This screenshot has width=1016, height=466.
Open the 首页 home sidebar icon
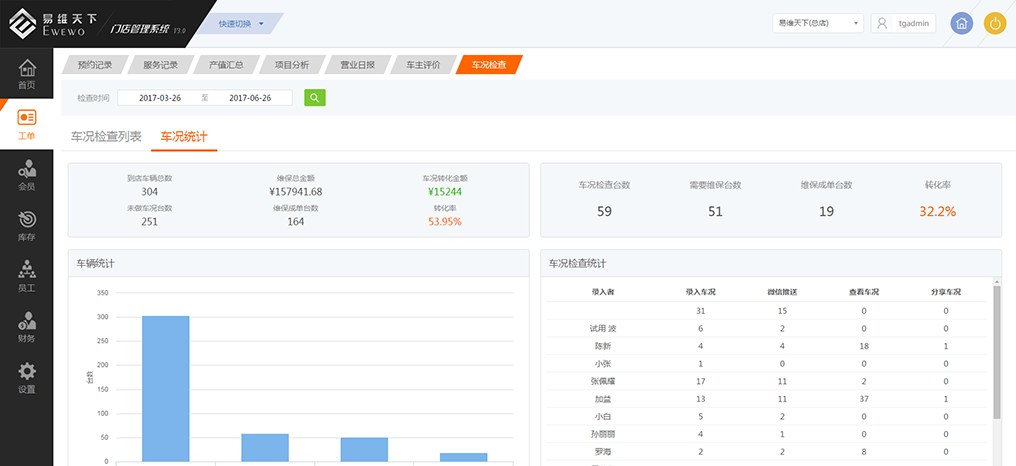tap(27, 74)
